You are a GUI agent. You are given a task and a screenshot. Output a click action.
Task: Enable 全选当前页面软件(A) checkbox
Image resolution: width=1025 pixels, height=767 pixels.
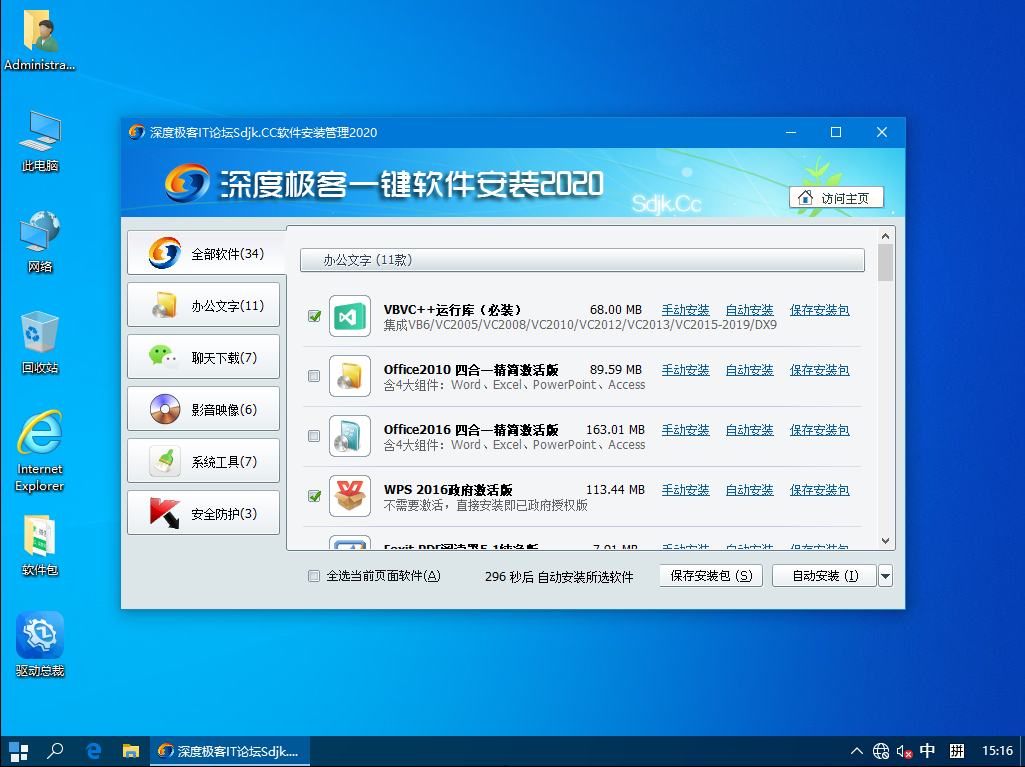[x=314, y=576]
